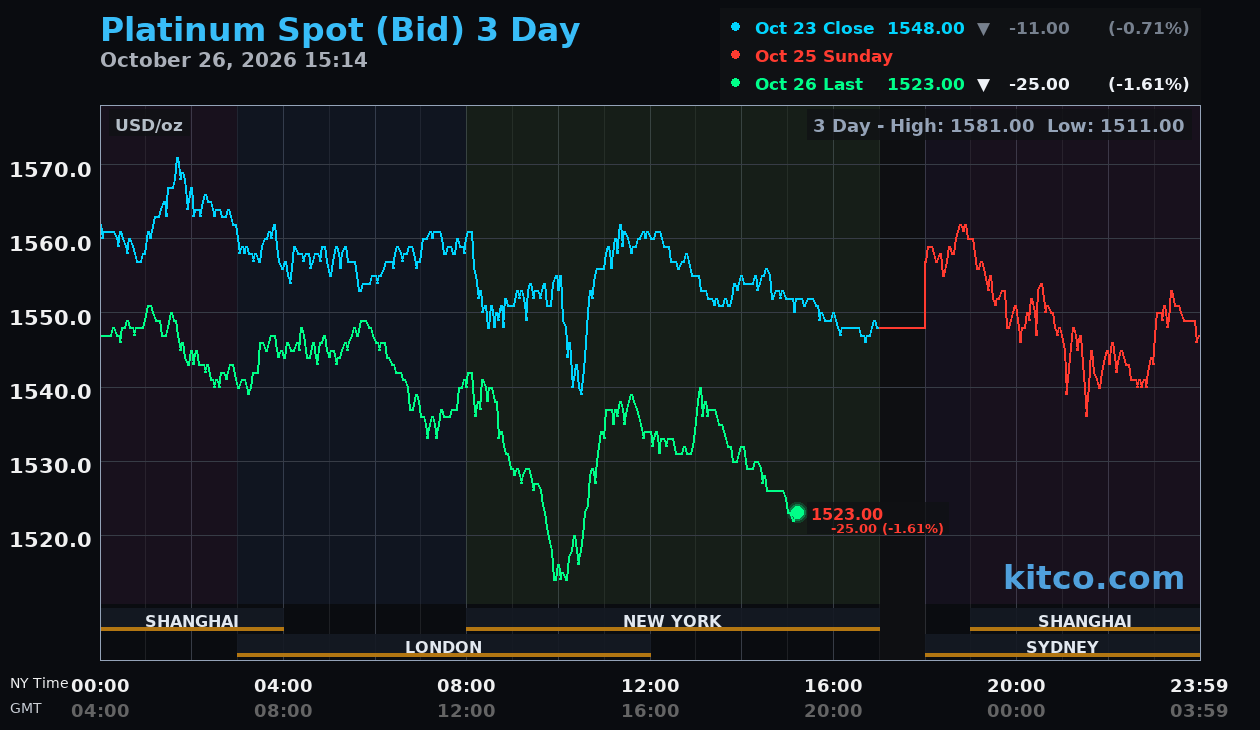Screen dimensions: 1260x730
Task: Click the NY-time 20:00 label in white
Action: (x=1016, y=686)
